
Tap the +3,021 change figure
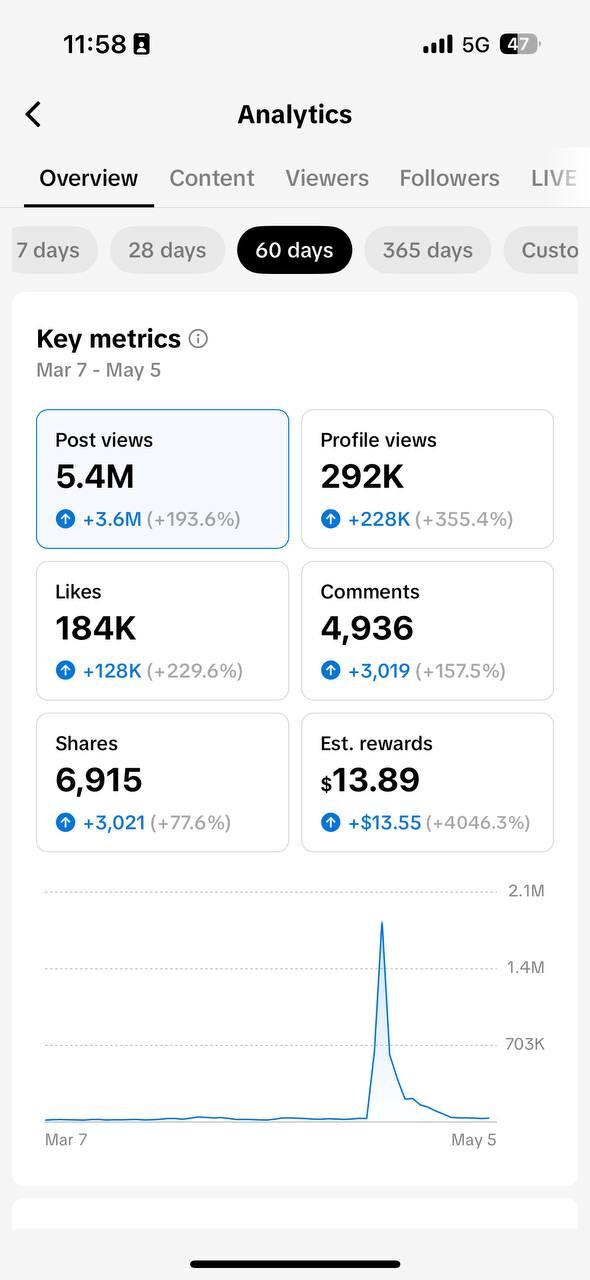114,823
